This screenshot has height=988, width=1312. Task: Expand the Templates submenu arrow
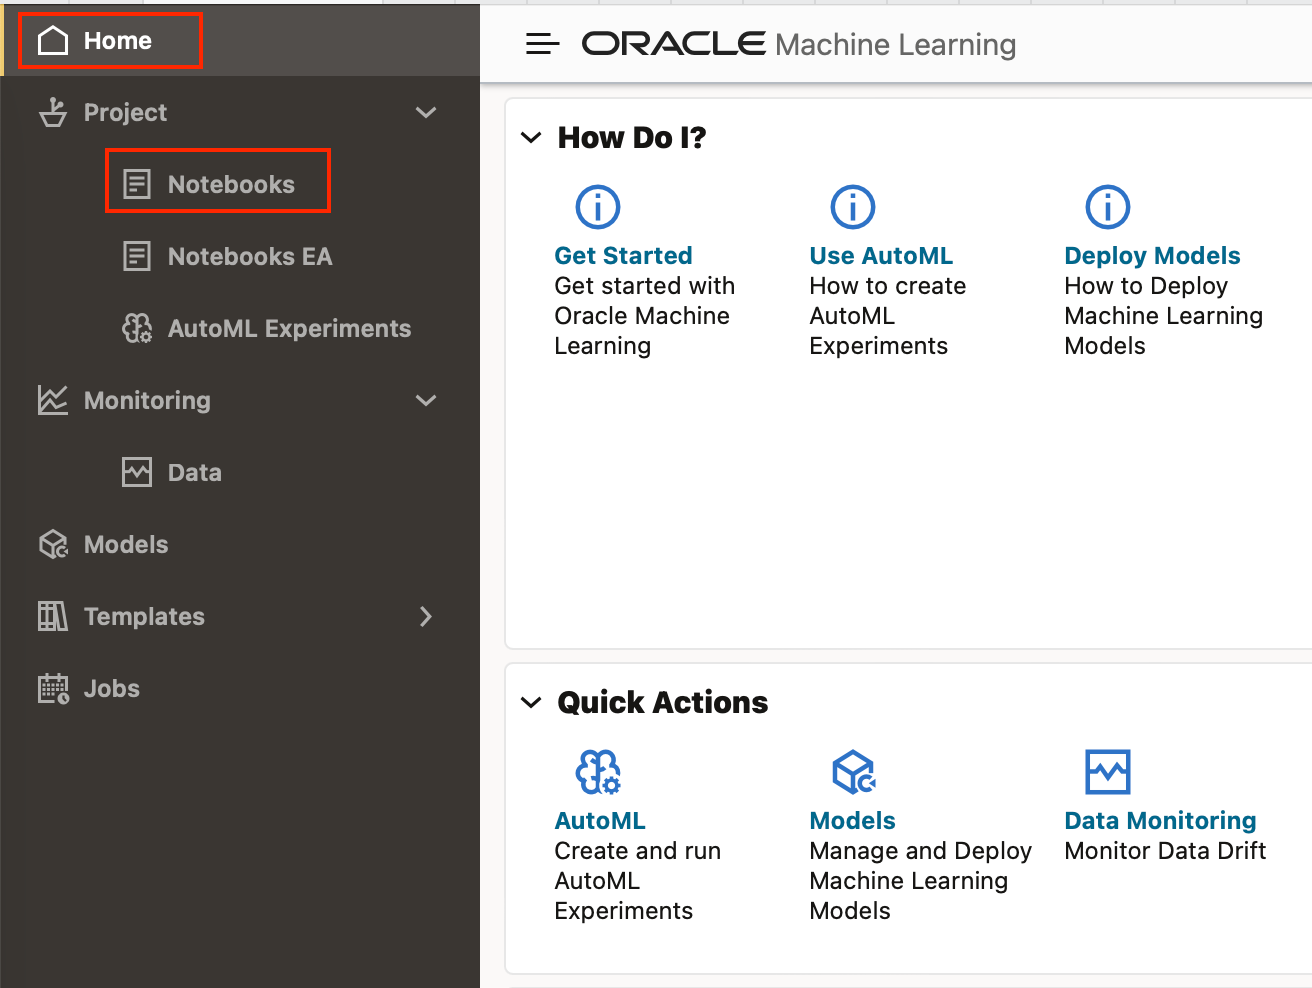tap(426, 617)
